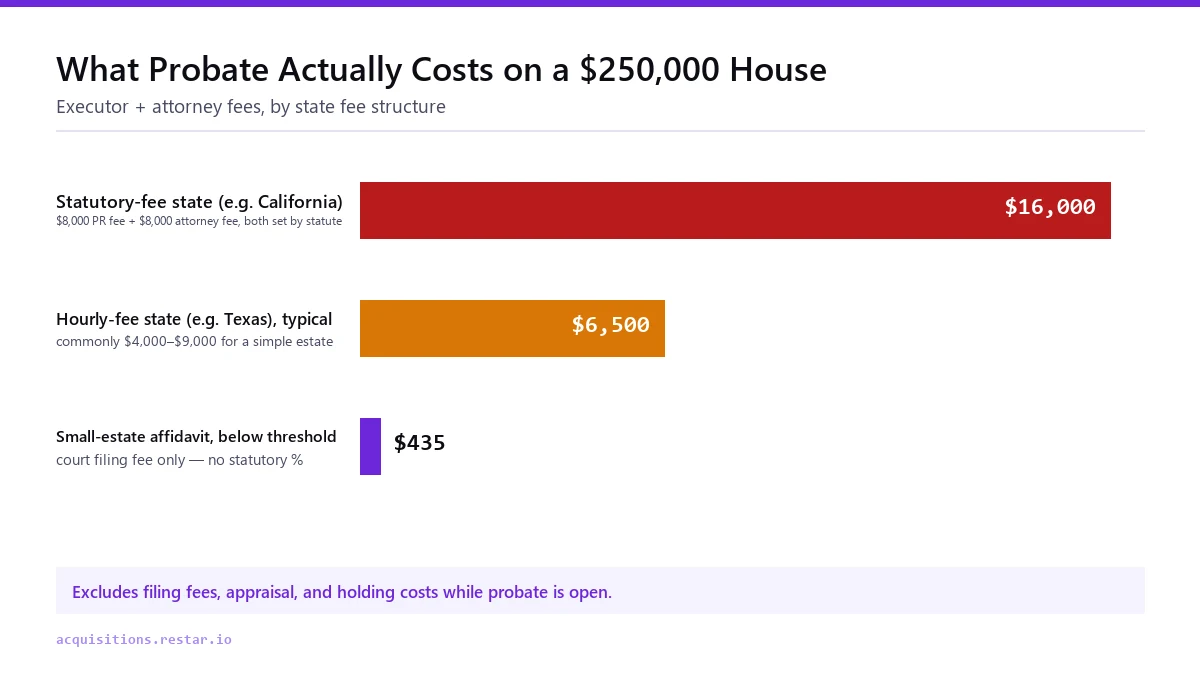Click the orange $6,500 hourly-fee bar
1200x675 pixels.
(x=512, y=328)
